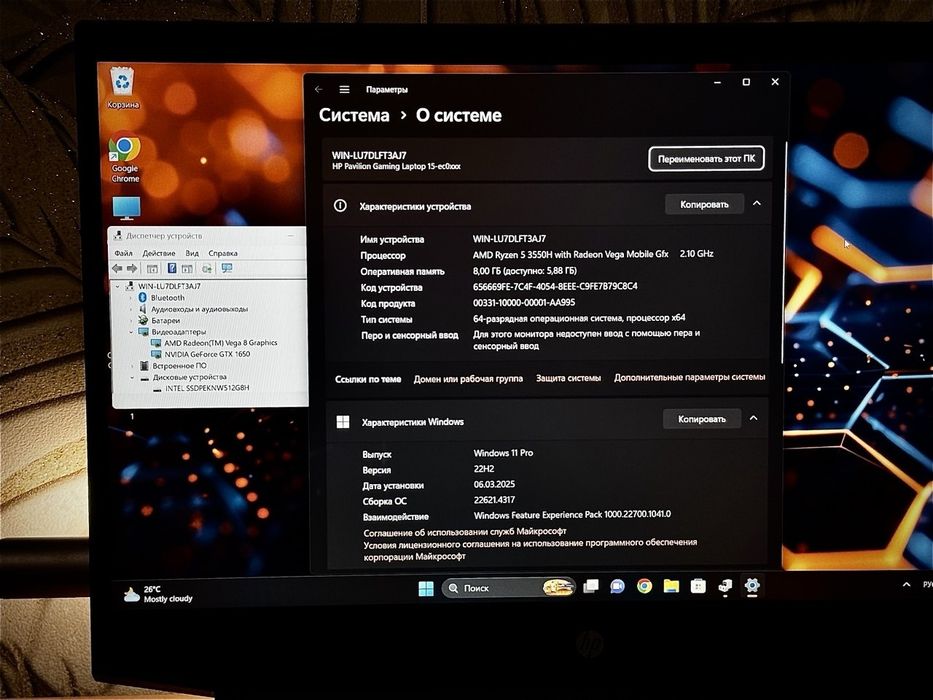The image size is (933, 700).
Task: Click install date 06.03.2025 value
Action: click(x=494, y=485)
